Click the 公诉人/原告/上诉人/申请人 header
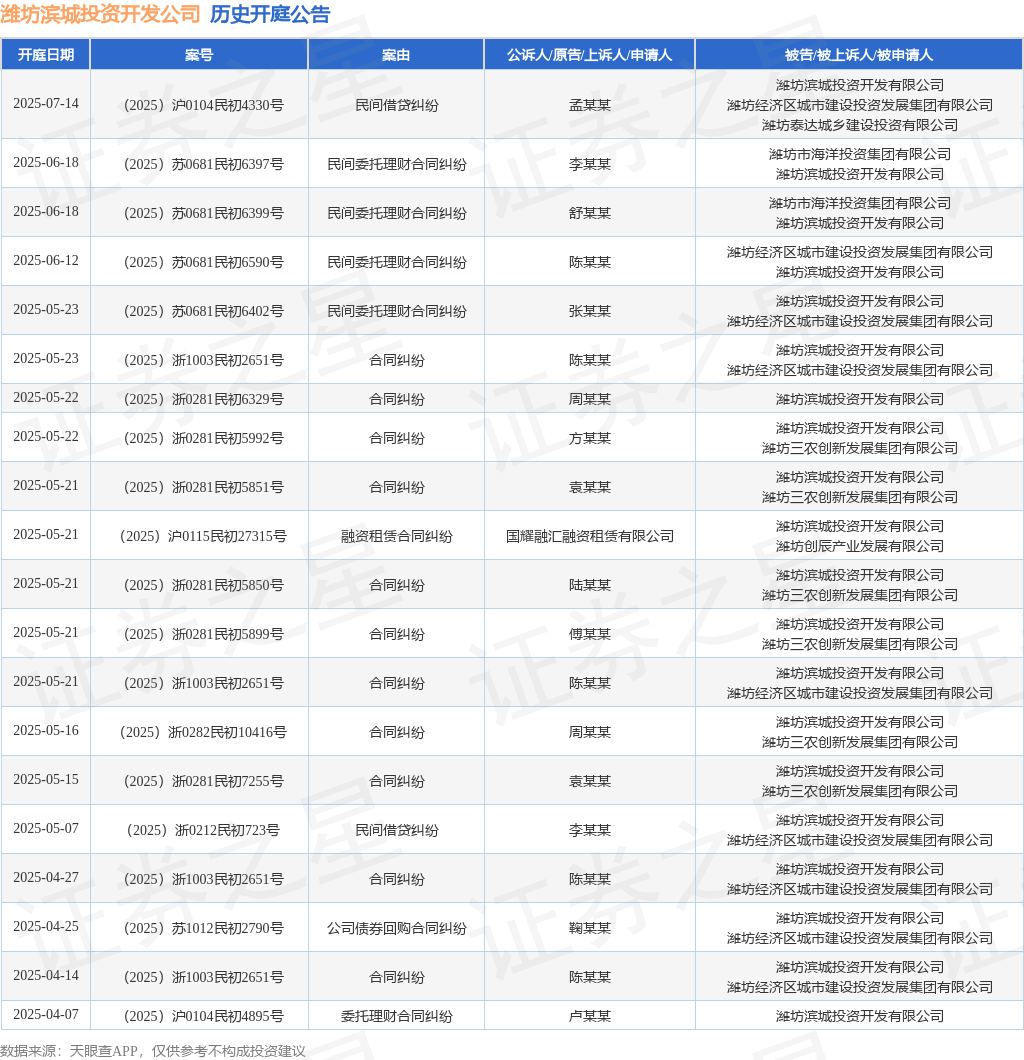This screenshot has width=1024, height=1060. point(589,55)
